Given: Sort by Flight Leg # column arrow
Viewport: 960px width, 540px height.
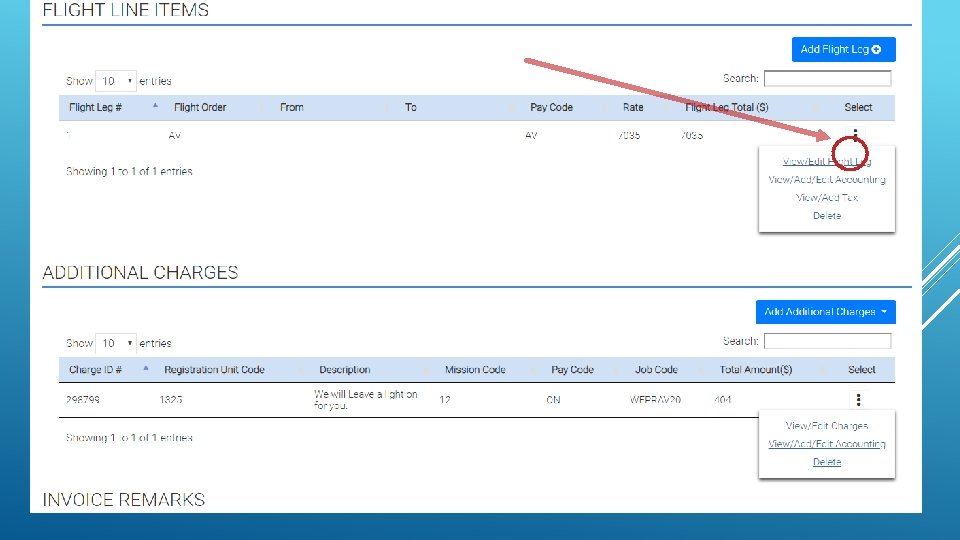Looking at the screenshot, I should pyautogui.click(x=156, y=105).
